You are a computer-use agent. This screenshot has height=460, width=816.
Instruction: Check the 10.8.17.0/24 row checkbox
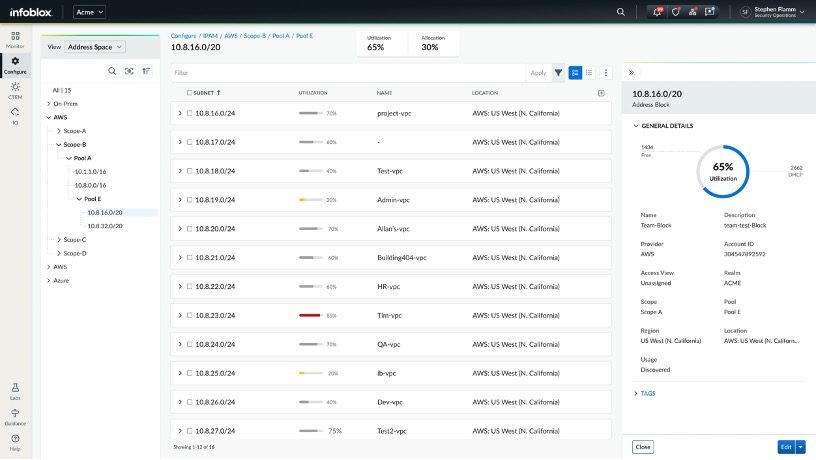pyautogui.click(x=189, y=142)
